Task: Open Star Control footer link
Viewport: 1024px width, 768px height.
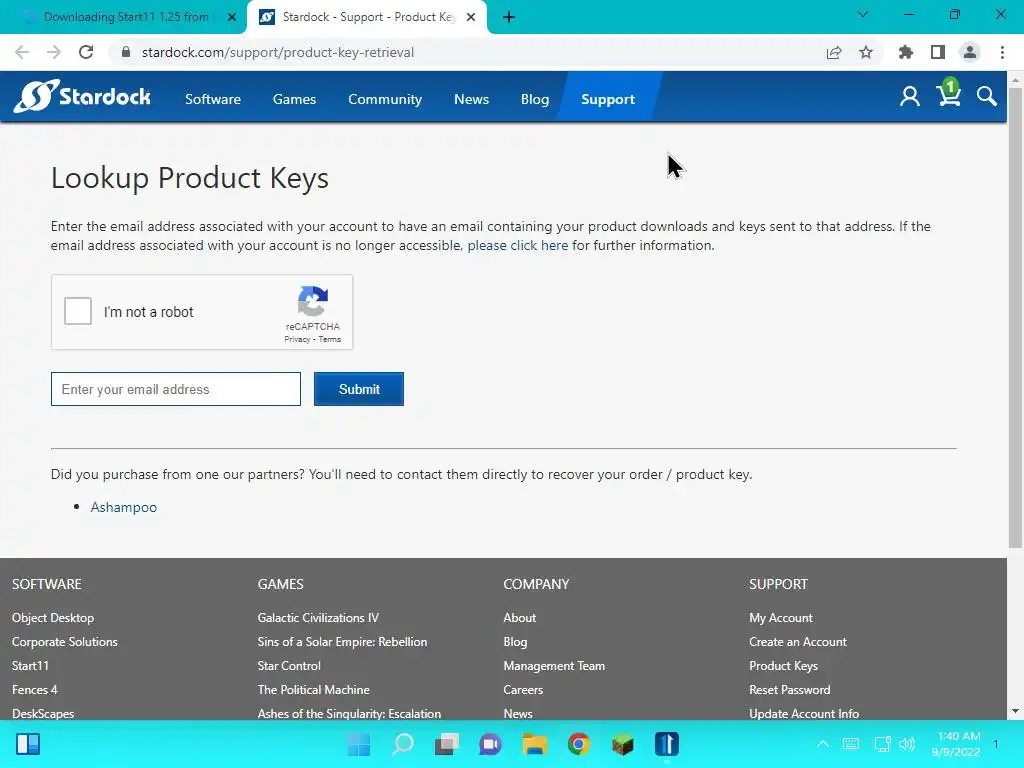Action: [289, 666]
